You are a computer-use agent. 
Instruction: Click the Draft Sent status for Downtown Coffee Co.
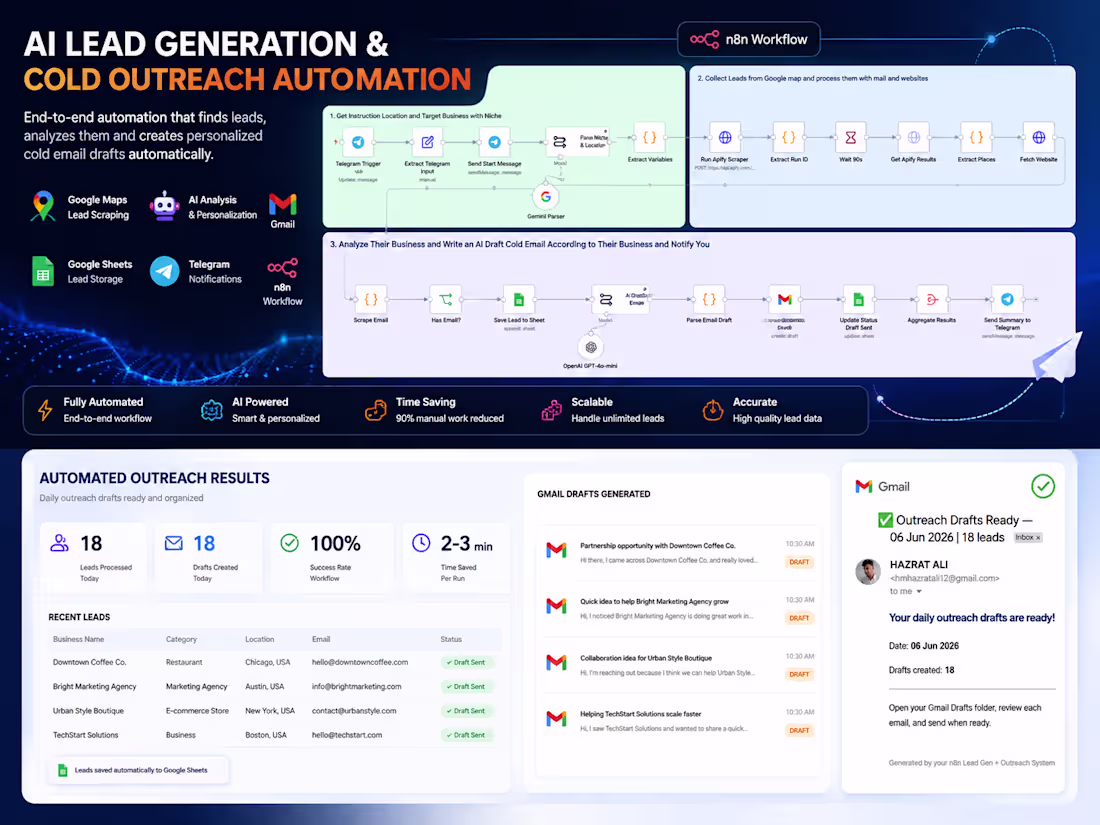pos(467,662)
